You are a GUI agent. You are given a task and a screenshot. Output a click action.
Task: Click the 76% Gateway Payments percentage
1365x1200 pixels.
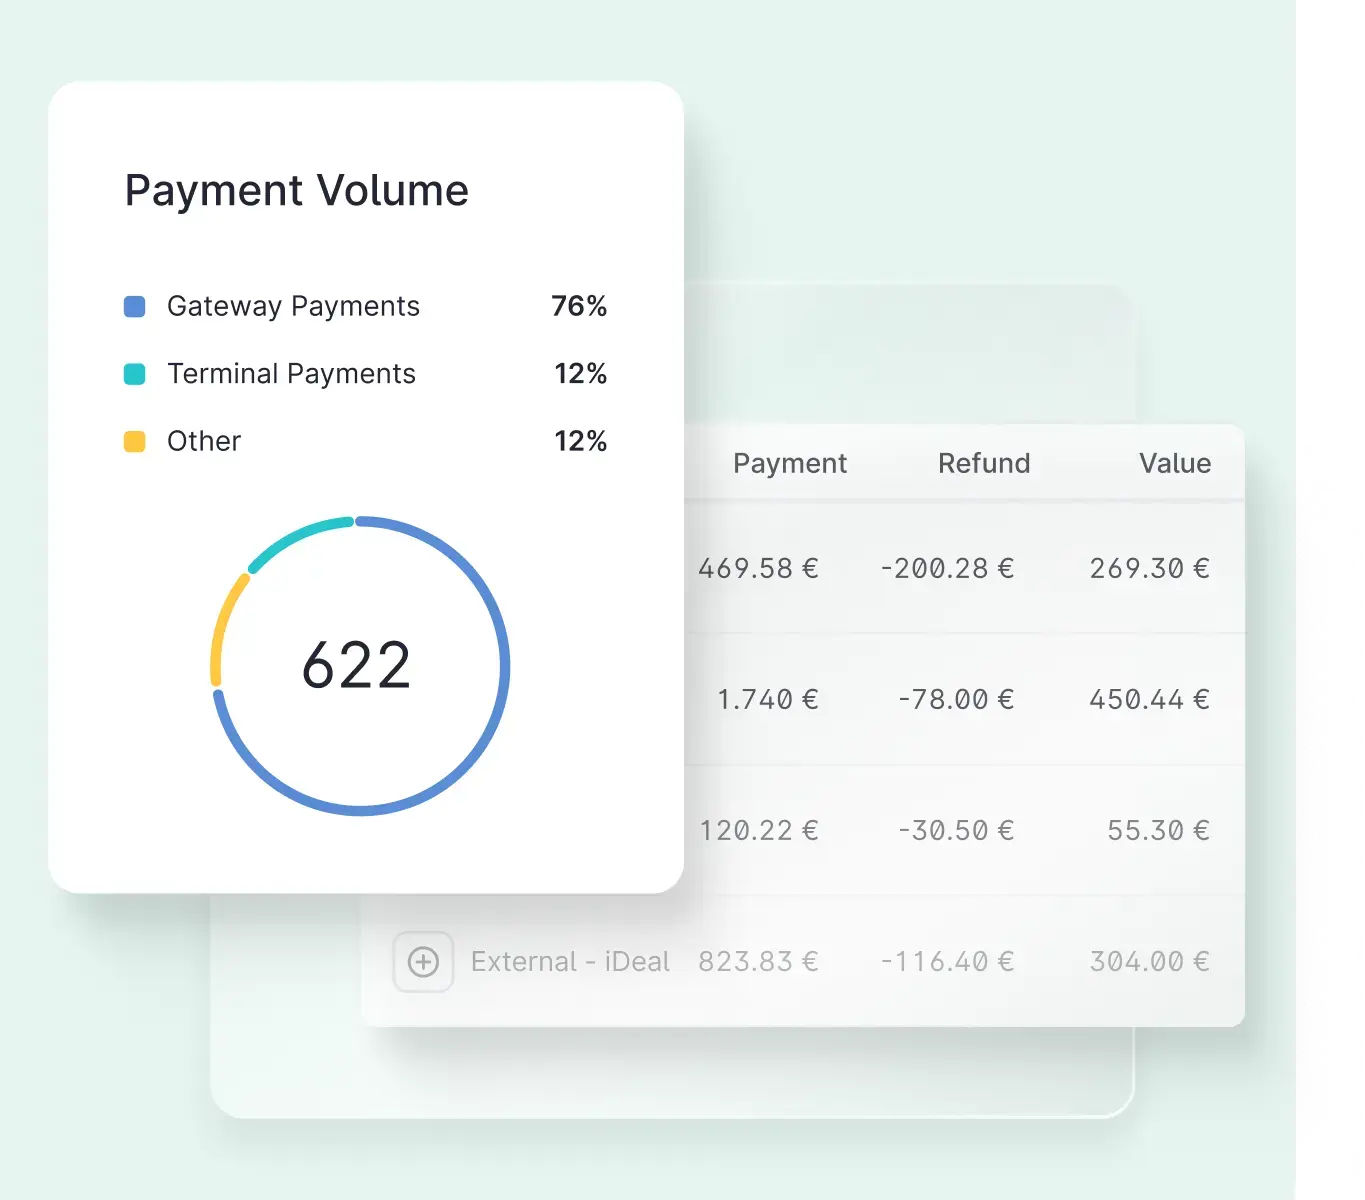579,306
